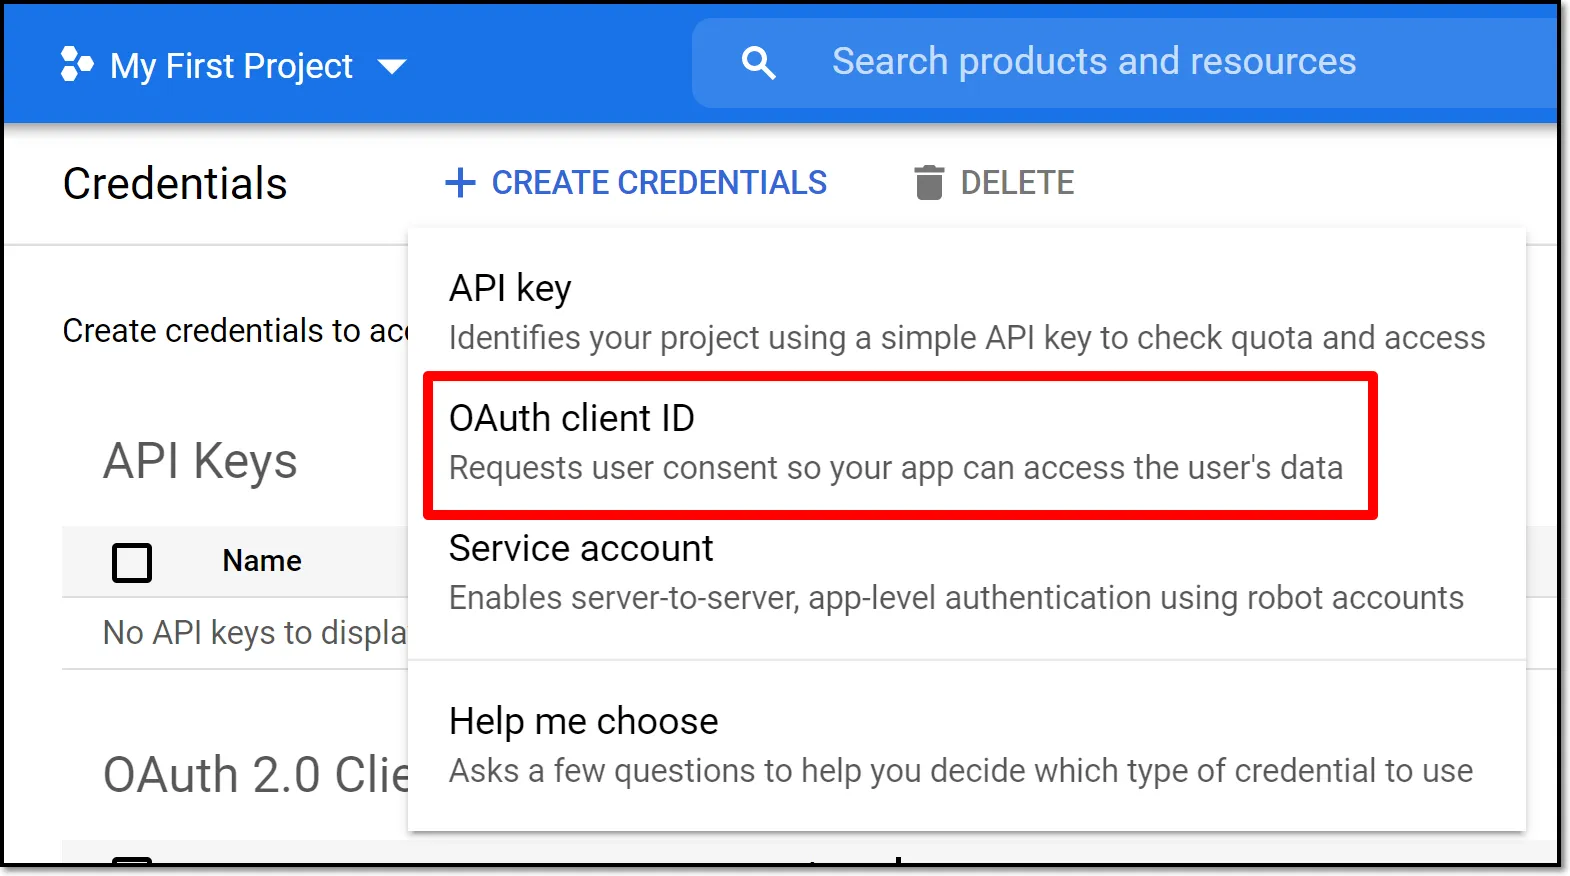Click the Credentials page heading
This screenshot has height=876, width=1570.
point(175,184)
